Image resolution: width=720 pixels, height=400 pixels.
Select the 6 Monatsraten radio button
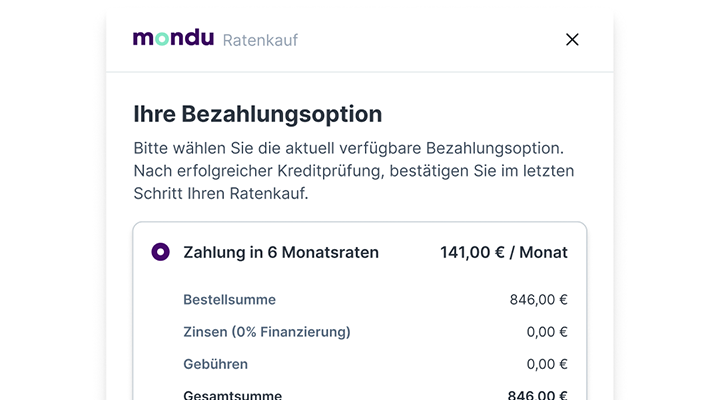161,252
